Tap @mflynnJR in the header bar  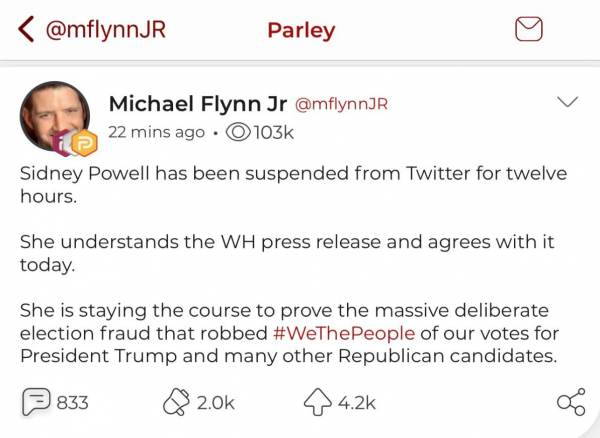tap(105, 30)
